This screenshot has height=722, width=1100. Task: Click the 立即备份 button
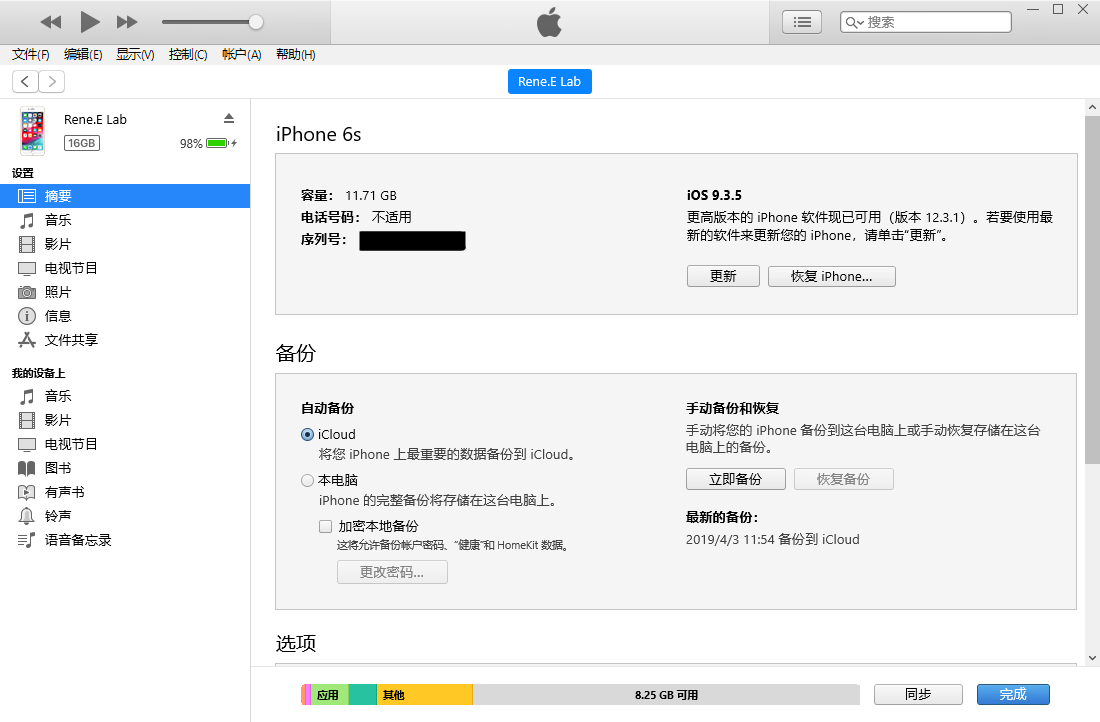pyautogui.click(x=735, y=479)
